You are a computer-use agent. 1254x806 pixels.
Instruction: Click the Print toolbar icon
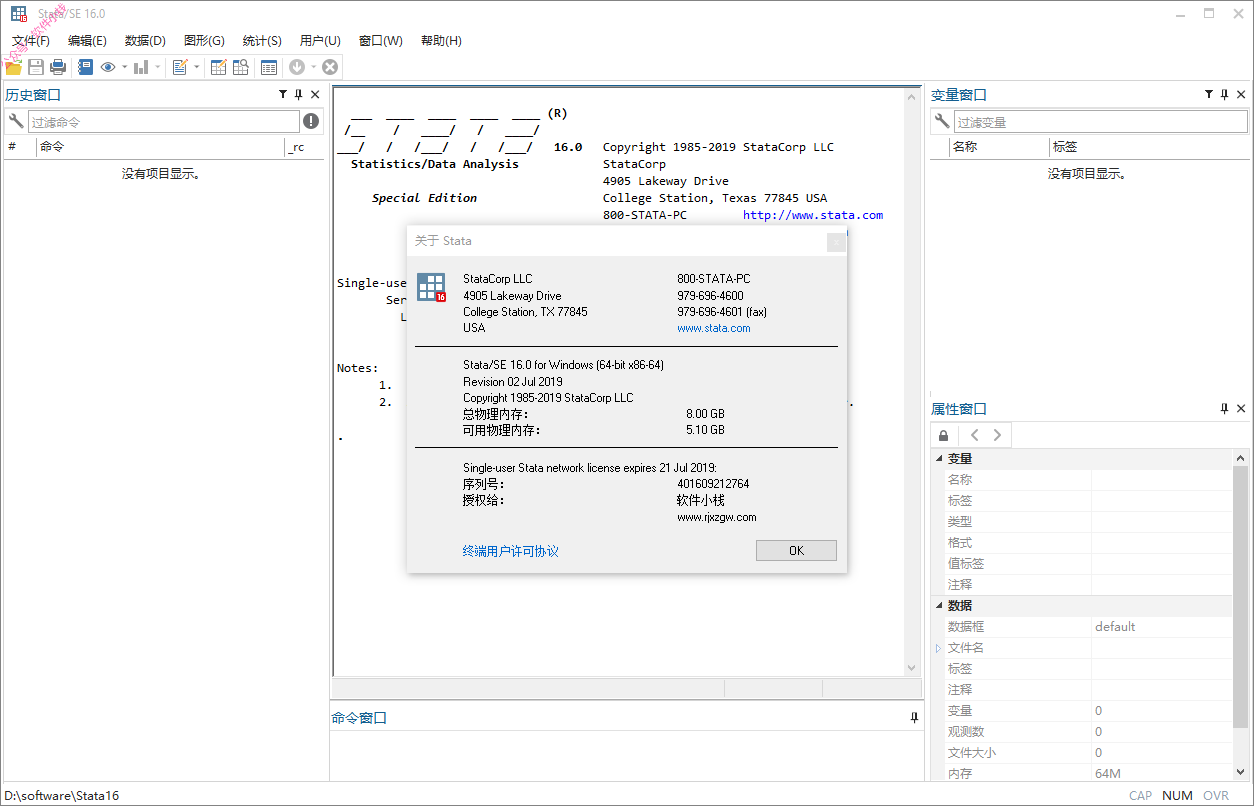point(58,67)
